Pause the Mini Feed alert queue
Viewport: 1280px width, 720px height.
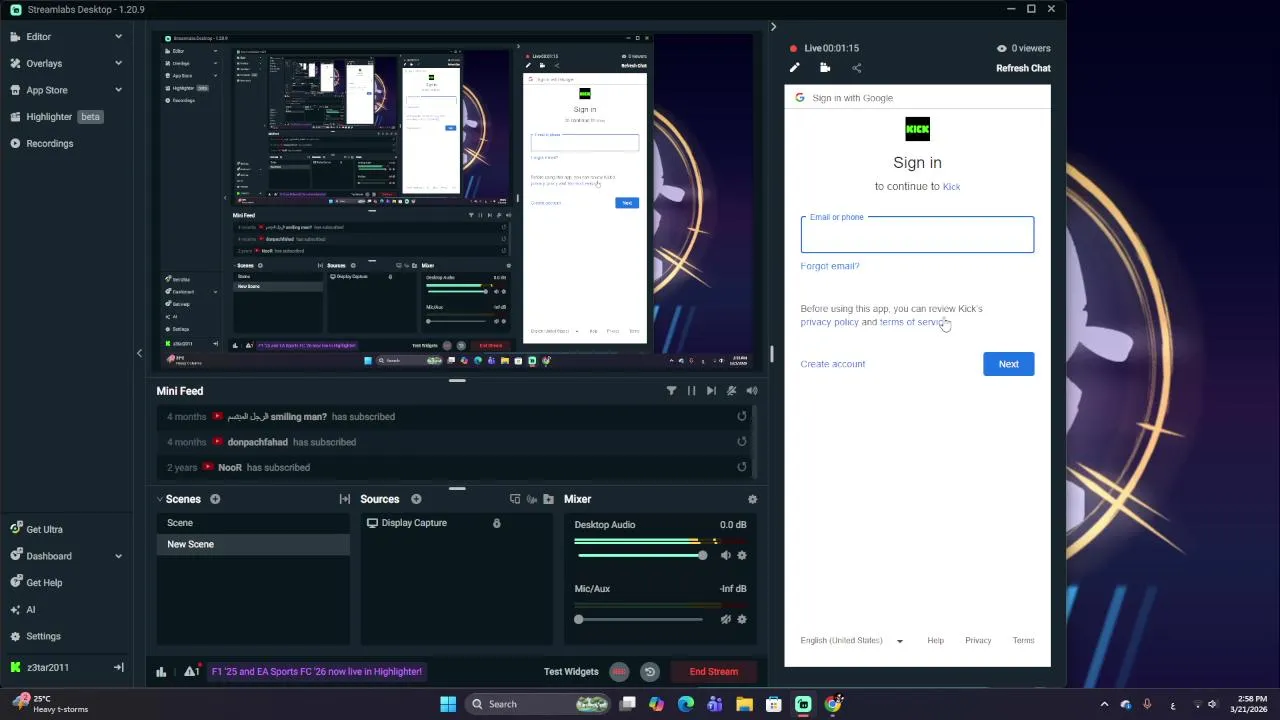pos(691,391)
